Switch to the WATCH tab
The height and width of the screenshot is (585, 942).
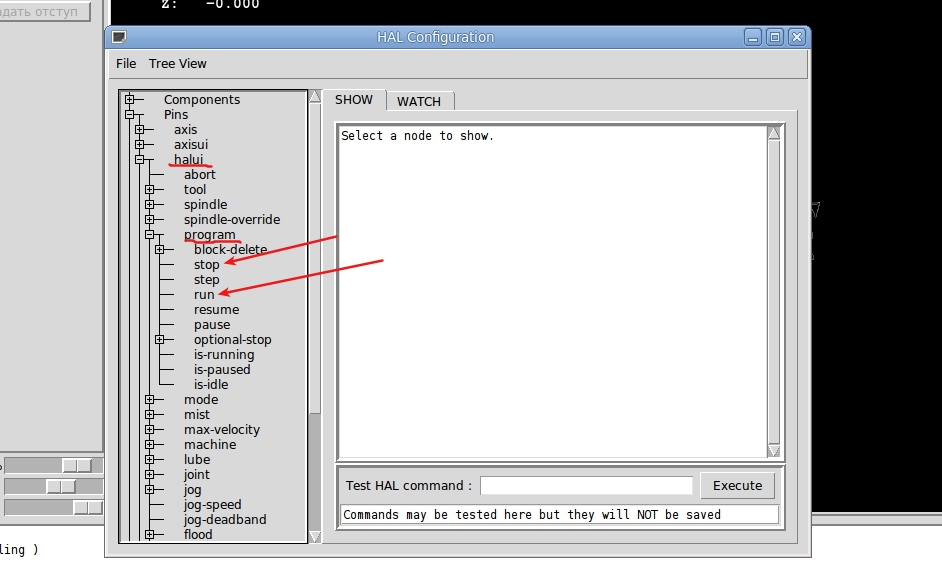coord(419,102)
